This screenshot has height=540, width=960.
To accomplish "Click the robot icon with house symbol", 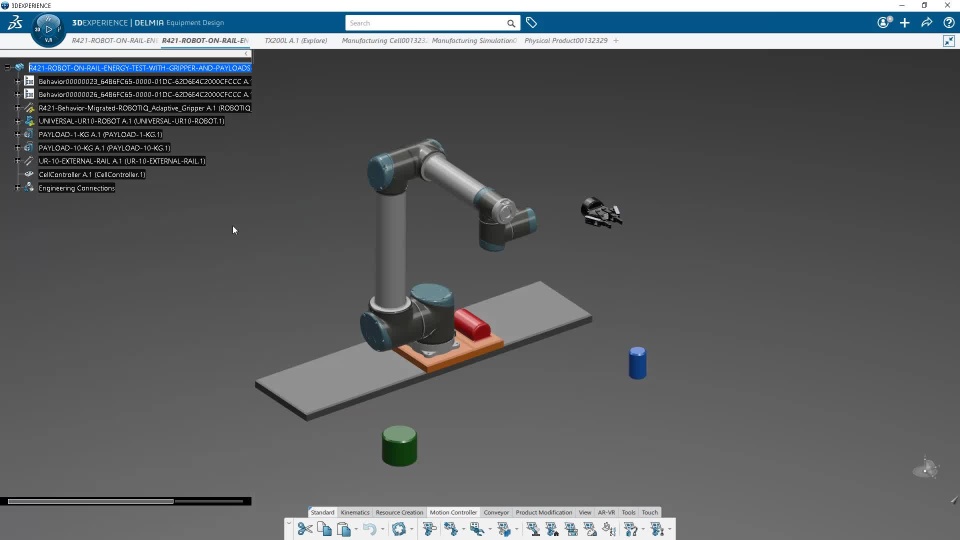I will (x=552, y=528).
